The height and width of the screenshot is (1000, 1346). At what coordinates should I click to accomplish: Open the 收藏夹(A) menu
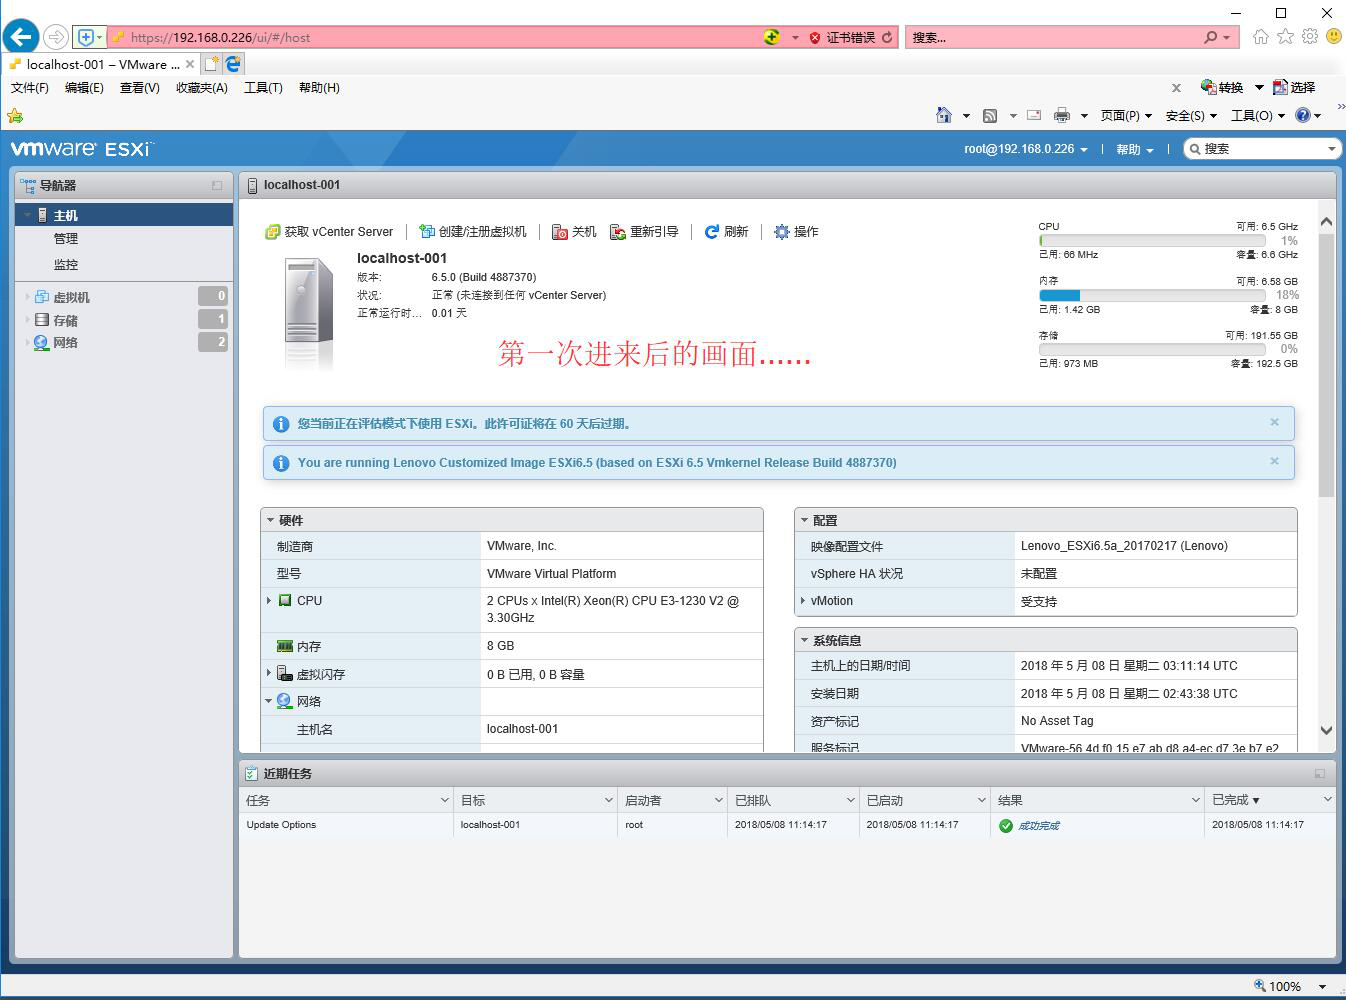click(x=202, y=88)
